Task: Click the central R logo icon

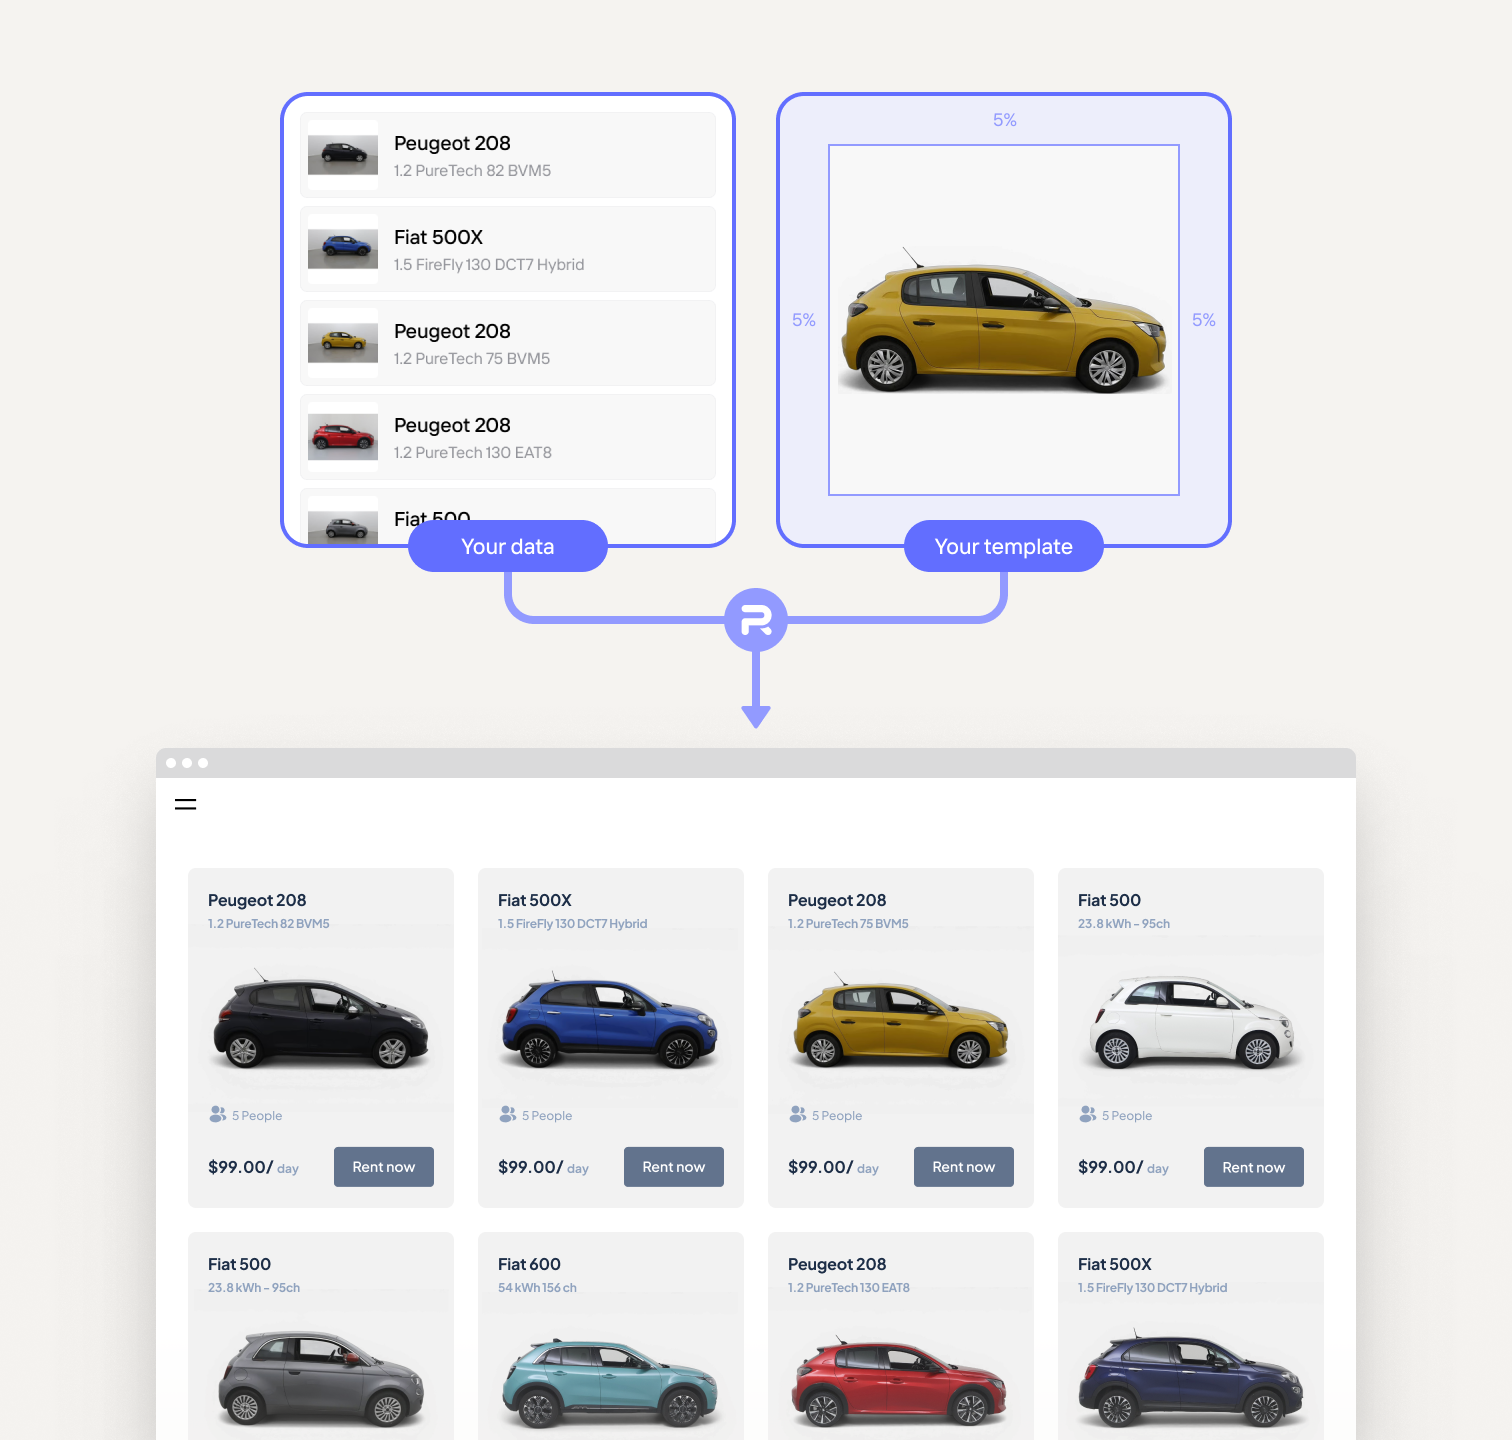Action: [x=756, y=620]
